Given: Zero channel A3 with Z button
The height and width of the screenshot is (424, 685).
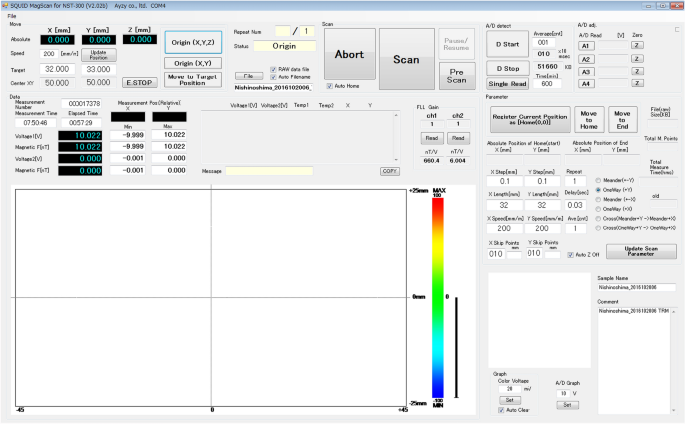Looking at the screenshot, I should (x=637, y=71).
